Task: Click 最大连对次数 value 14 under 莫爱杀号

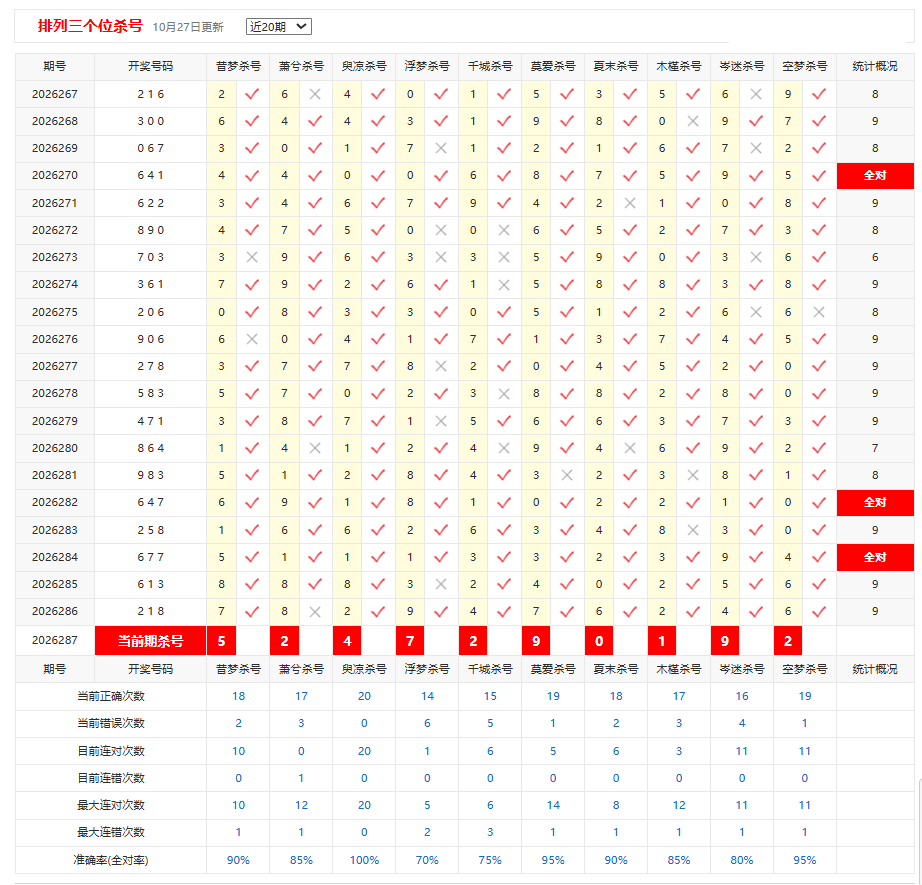Action: pyautogui.click(x=553, y=805)
